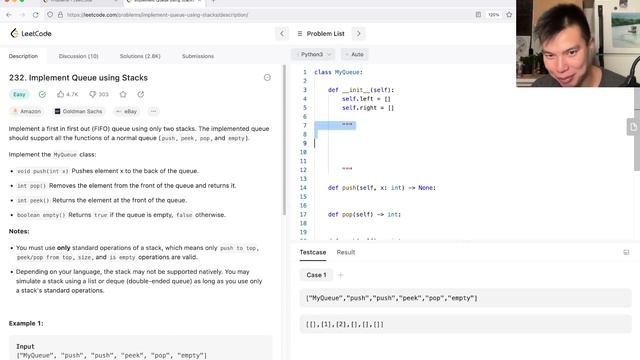
Task: Click the notes icon on editor edge
Action: pos(633,127)
